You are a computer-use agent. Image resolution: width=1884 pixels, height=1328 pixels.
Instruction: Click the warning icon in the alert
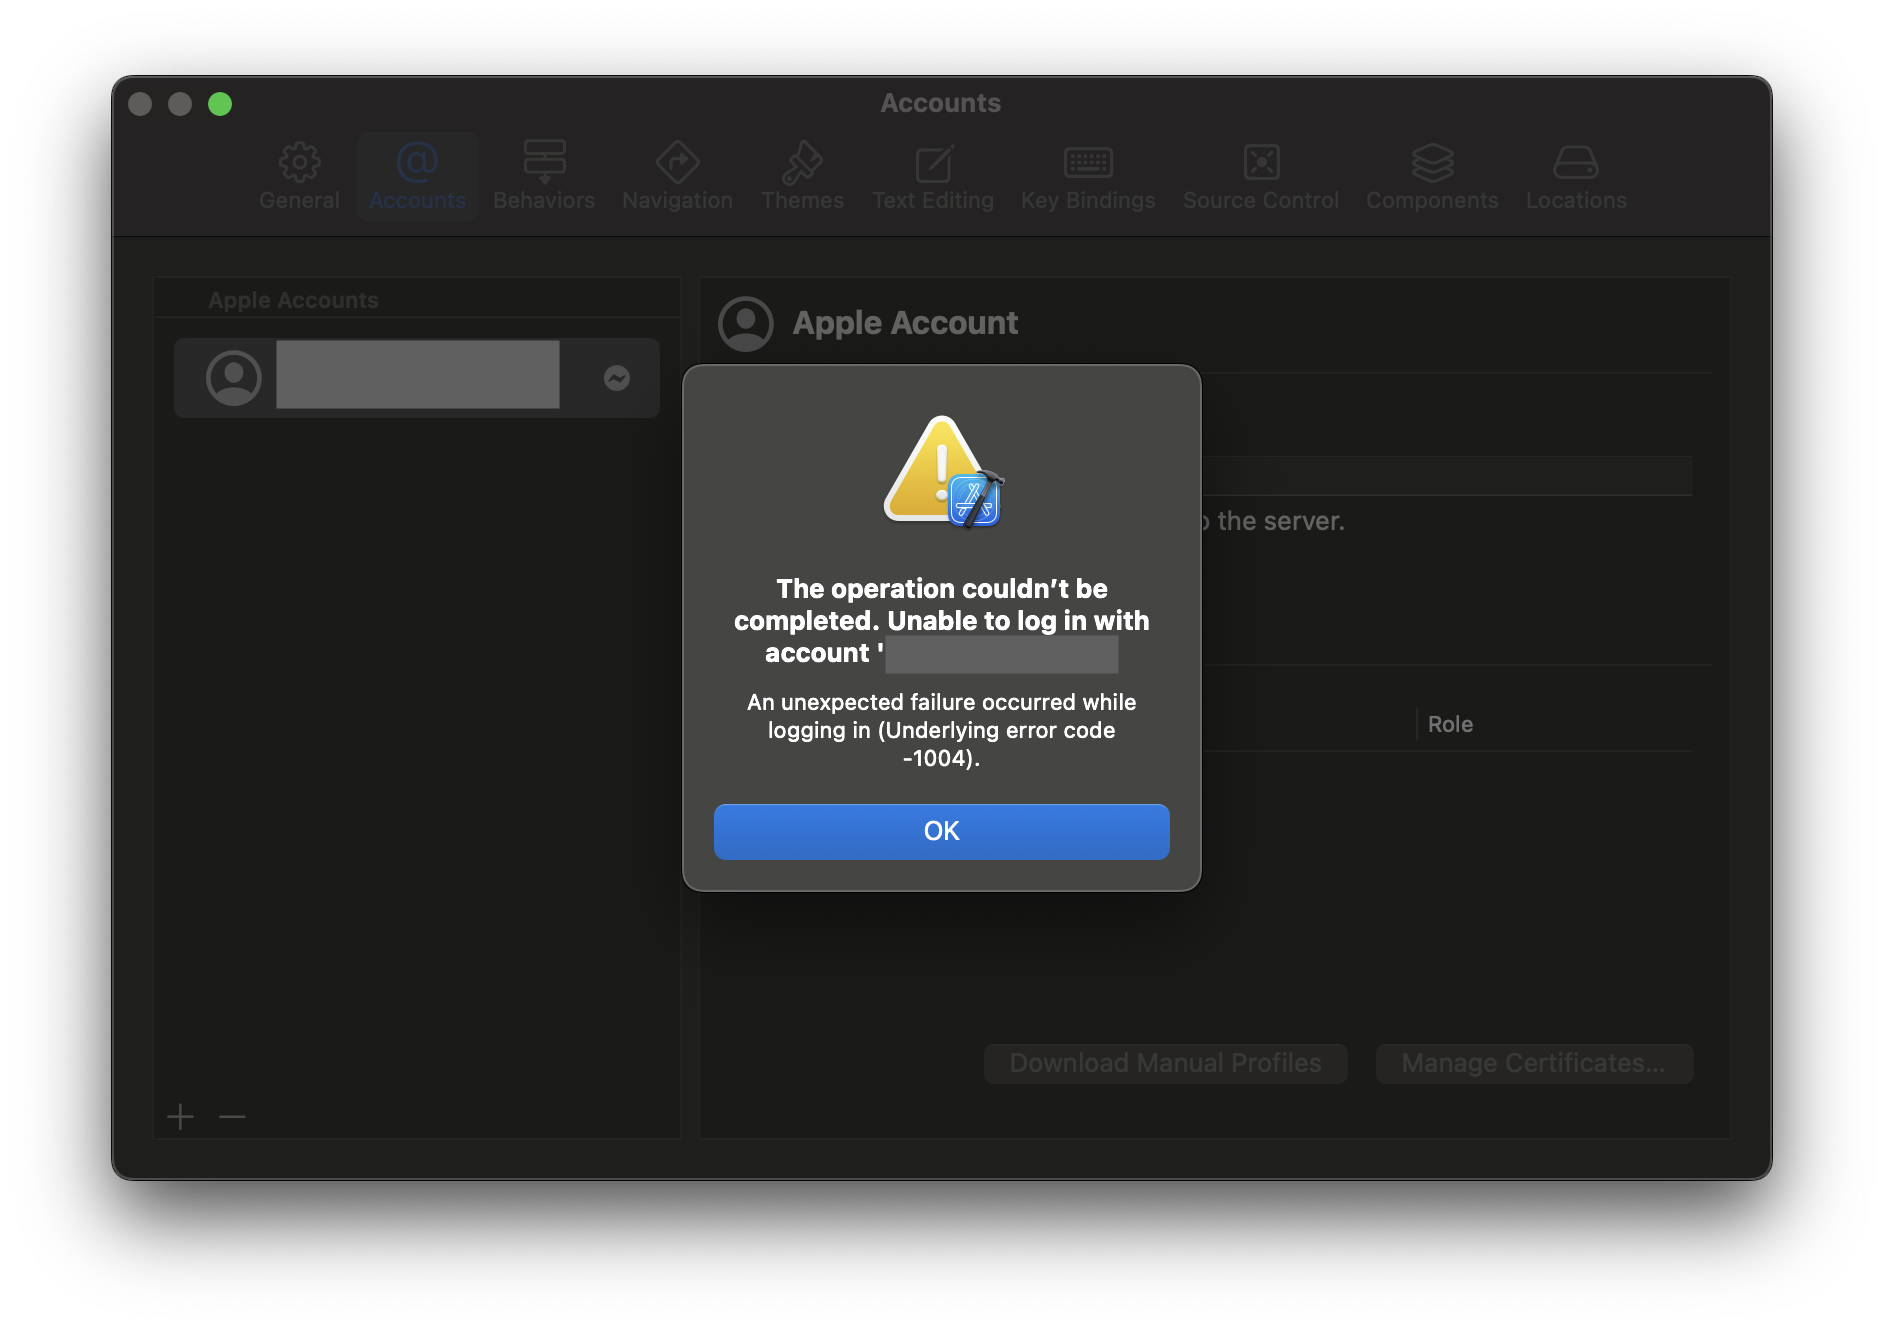pyautogui.click(x=941, y=470)
